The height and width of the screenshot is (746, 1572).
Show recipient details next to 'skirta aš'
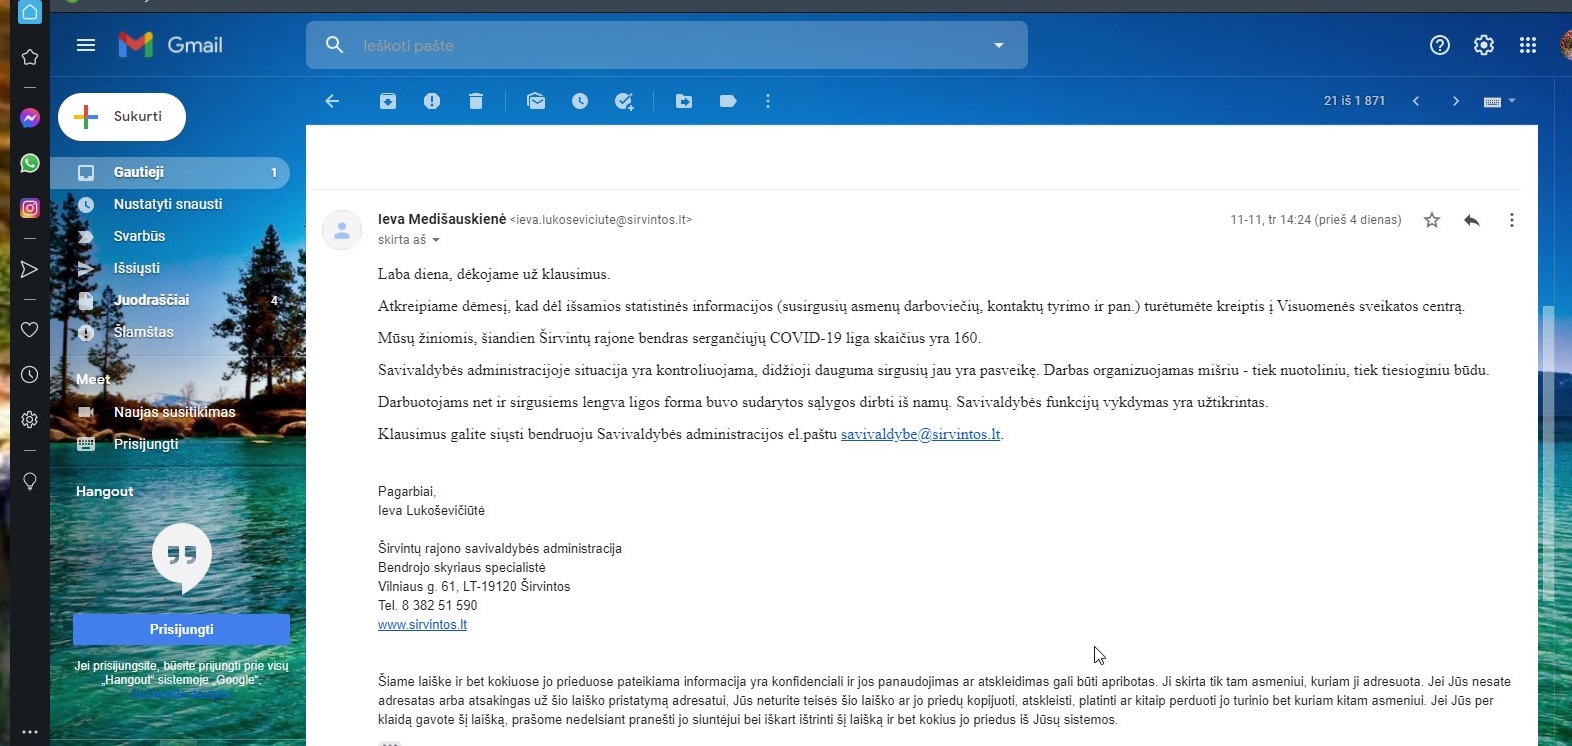[436, 240]
